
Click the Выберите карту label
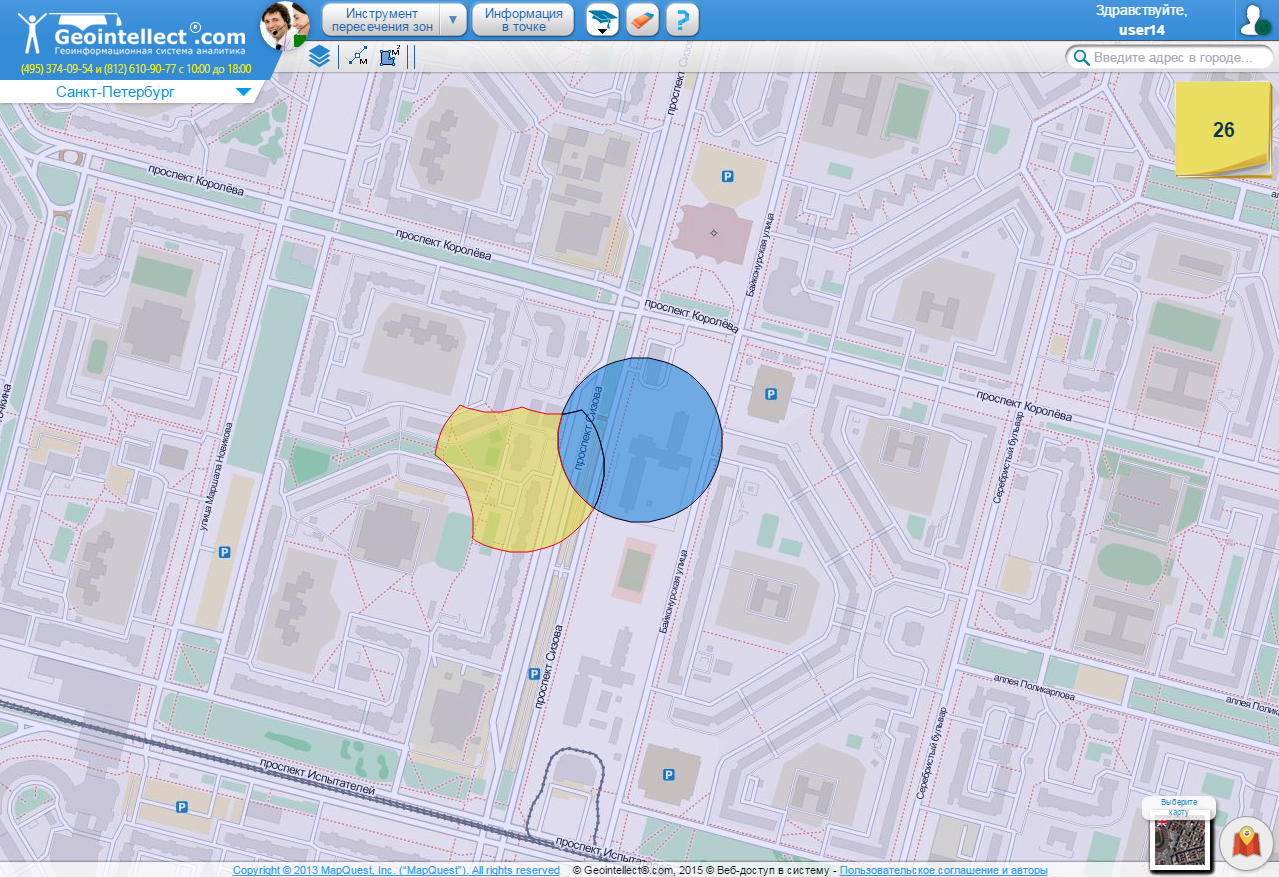(1179, 807)
